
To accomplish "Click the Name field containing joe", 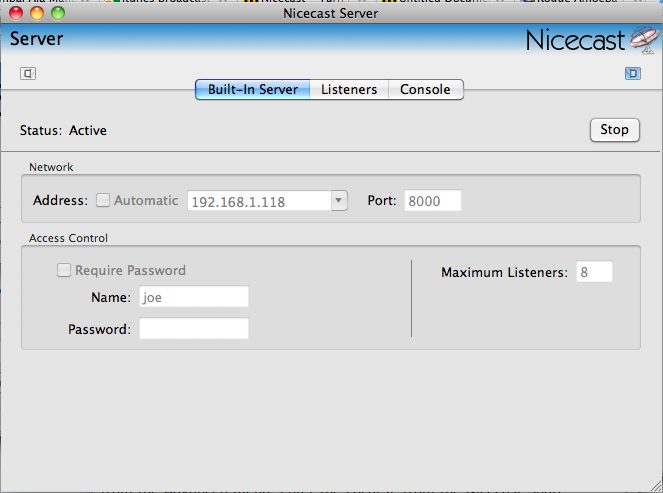I will [x=194, y=297].
